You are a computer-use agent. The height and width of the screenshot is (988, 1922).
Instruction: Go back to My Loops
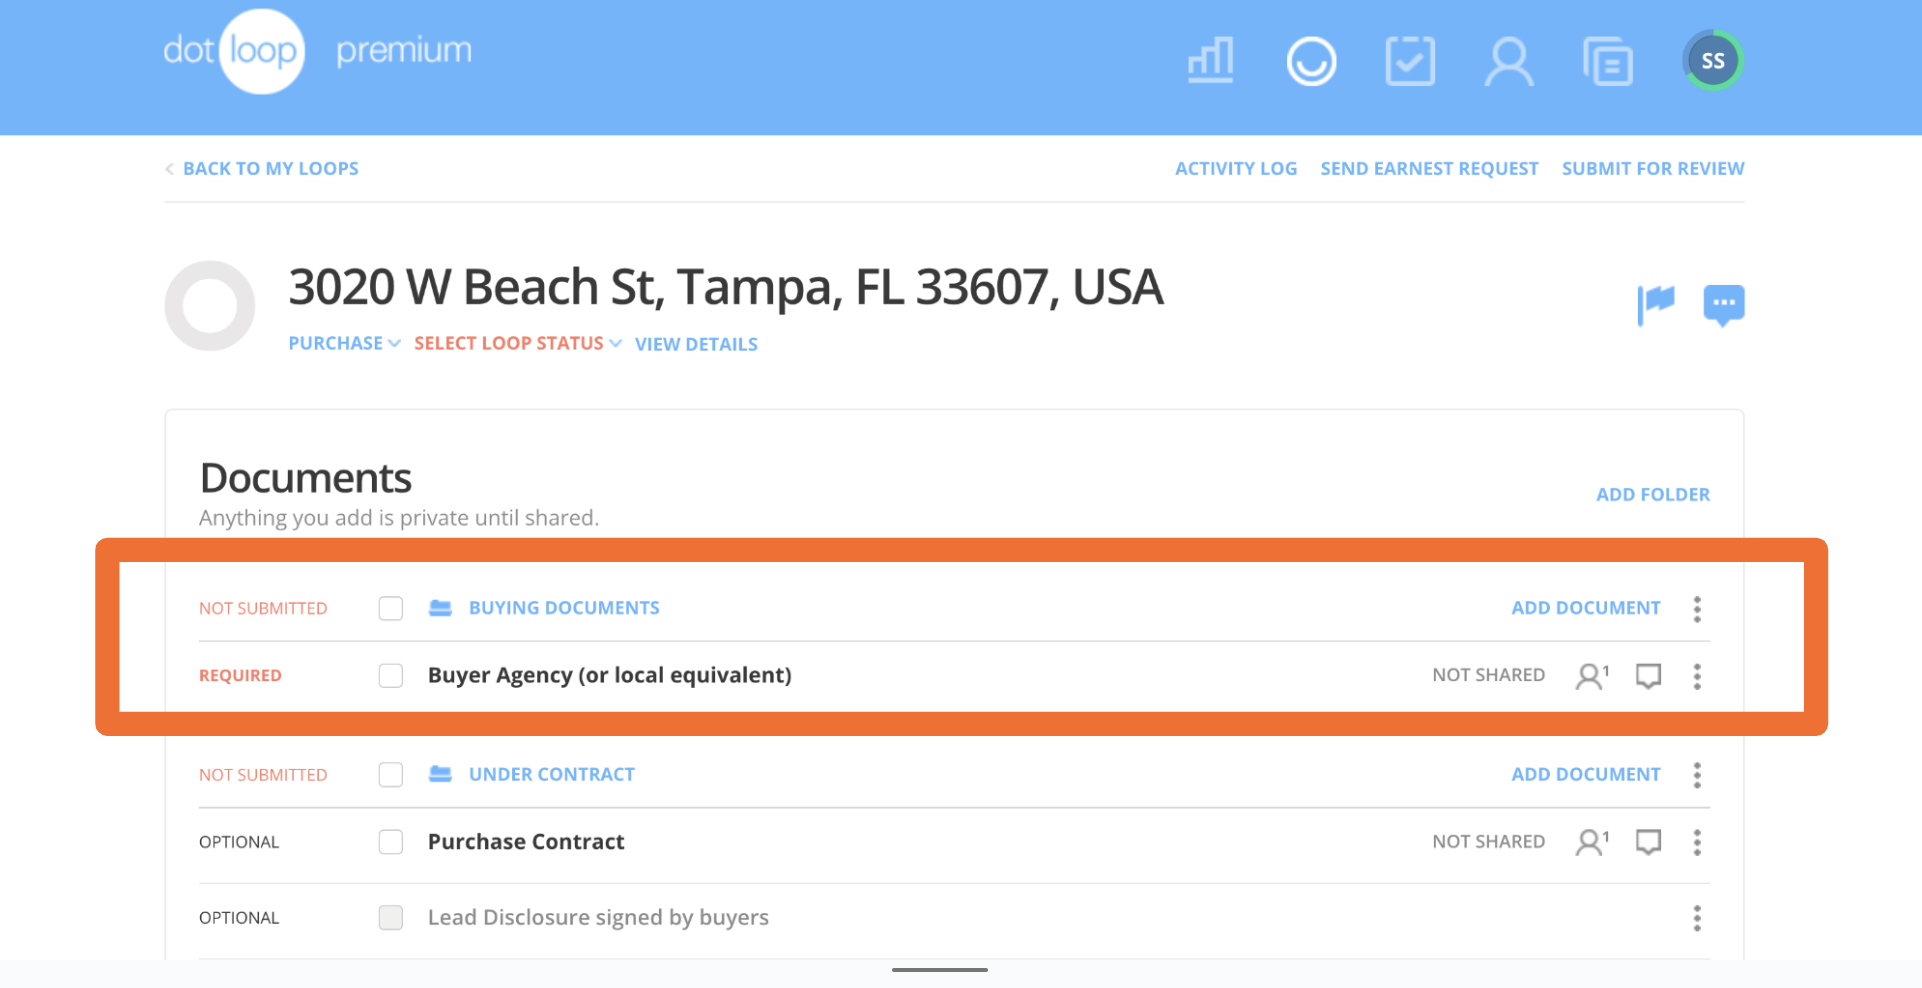[269, 168]
